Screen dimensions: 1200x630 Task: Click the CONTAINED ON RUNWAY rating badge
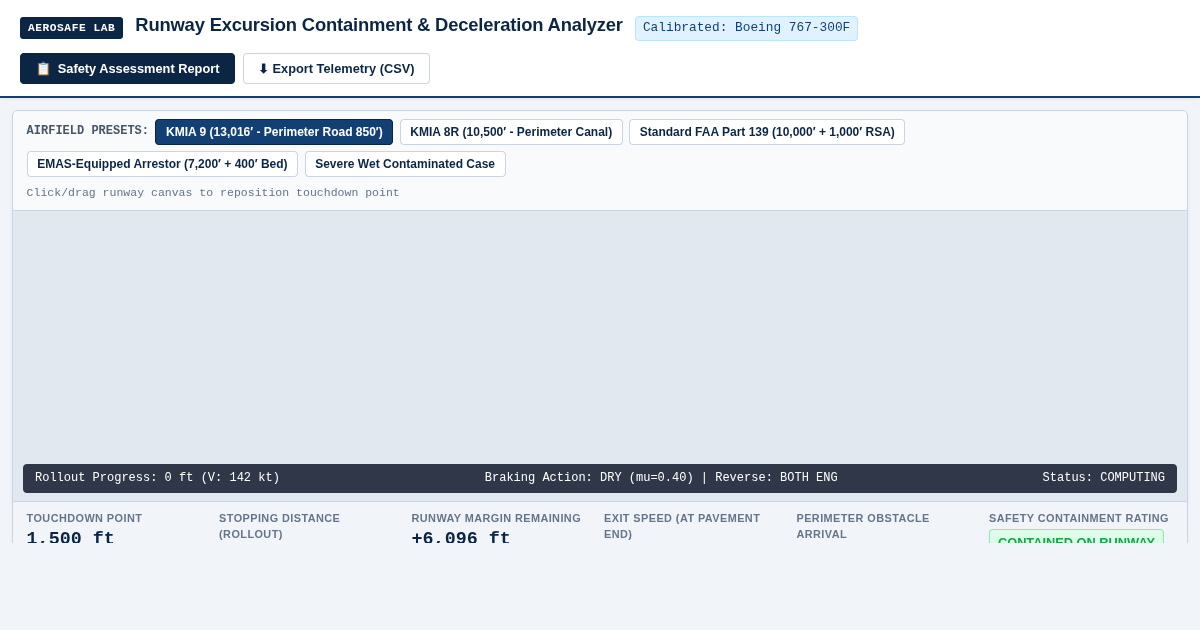tap(1076, 537)
